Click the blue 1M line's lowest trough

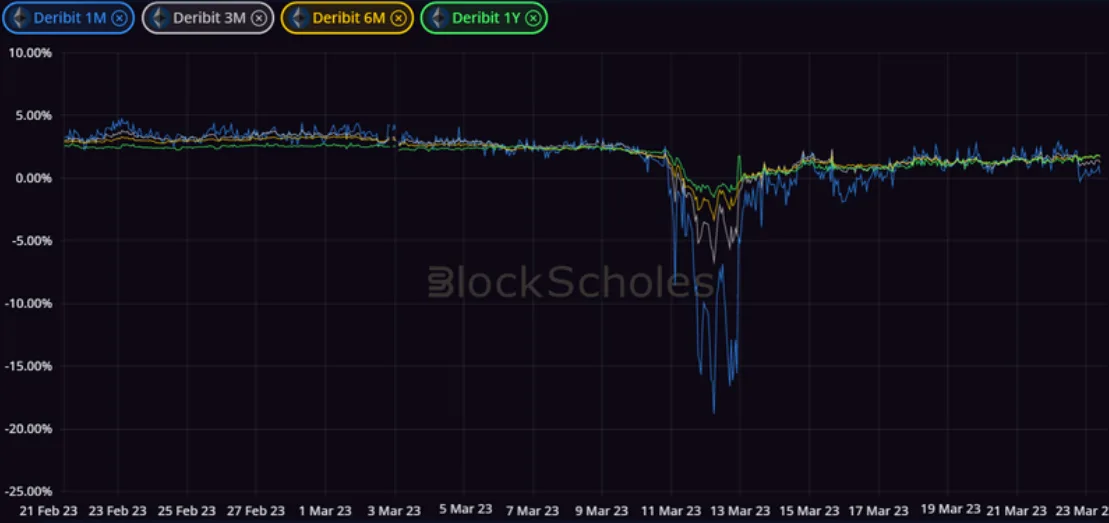[x=713, y=412]
